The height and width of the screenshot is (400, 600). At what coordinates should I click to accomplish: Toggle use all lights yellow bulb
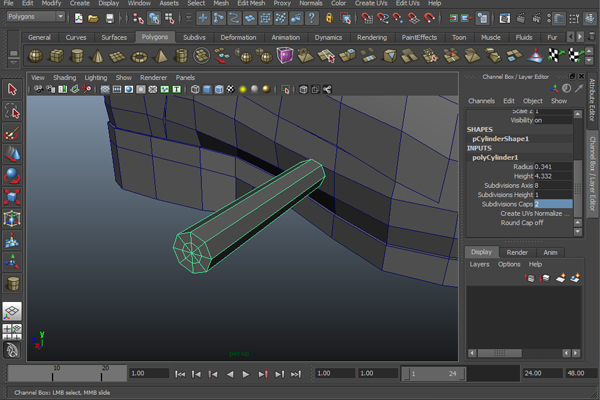[243, 89]
